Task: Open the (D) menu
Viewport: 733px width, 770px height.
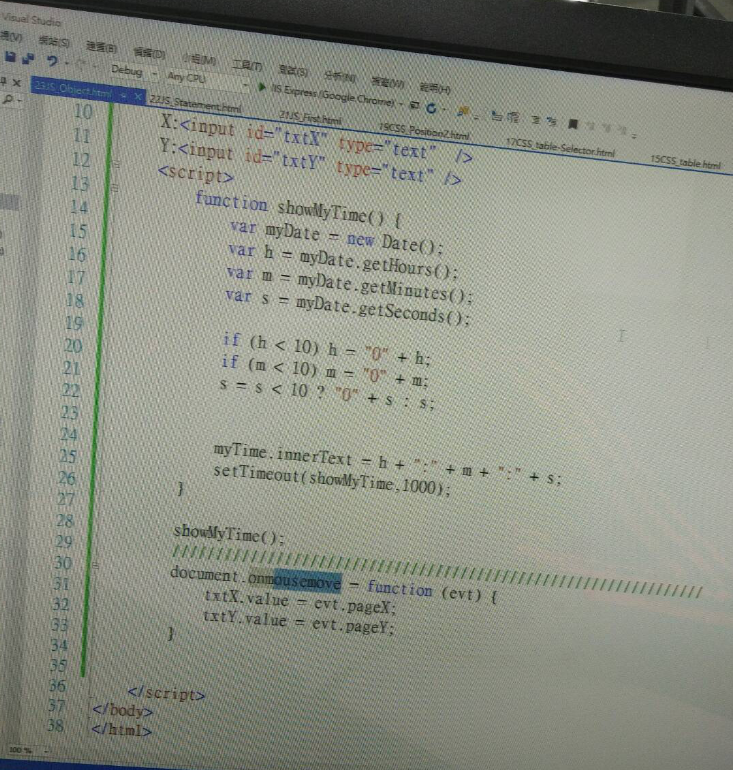Action: pyautogui.click(x=149, y=53)
